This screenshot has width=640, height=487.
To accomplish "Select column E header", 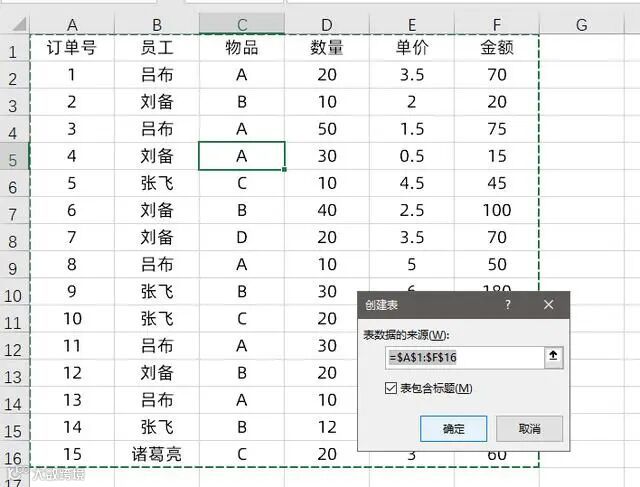I will click(412, 24).
